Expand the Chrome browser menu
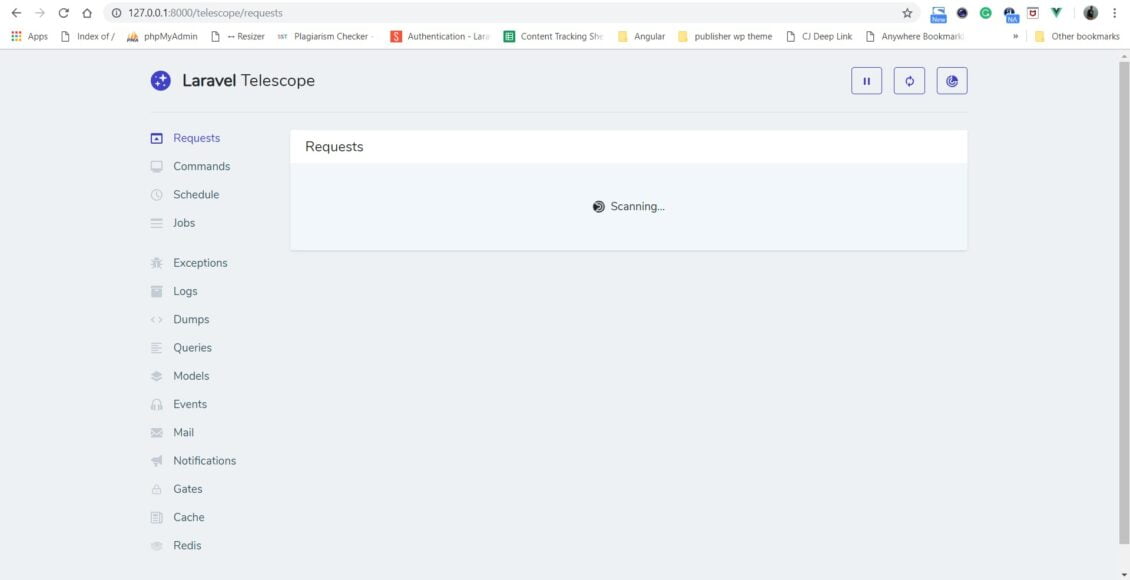Viewport: 1130px width, 580px height. pos(1114,13)
